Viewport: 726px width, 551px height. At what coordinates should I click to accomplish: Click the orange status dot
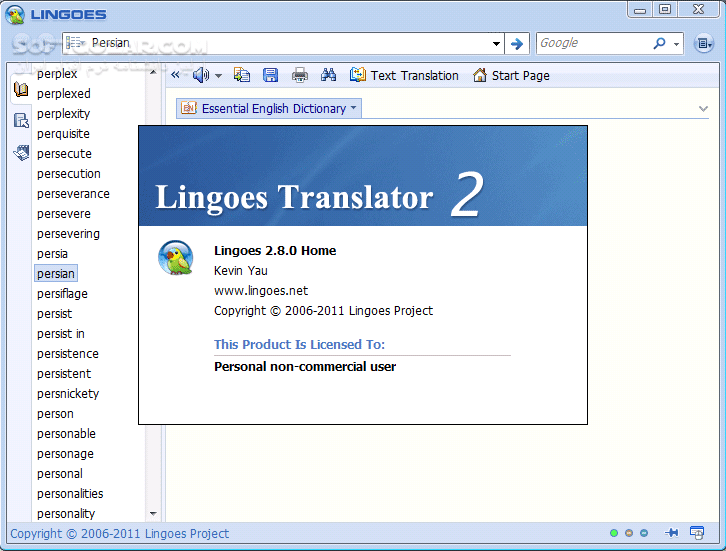click(x=629, y=533)
